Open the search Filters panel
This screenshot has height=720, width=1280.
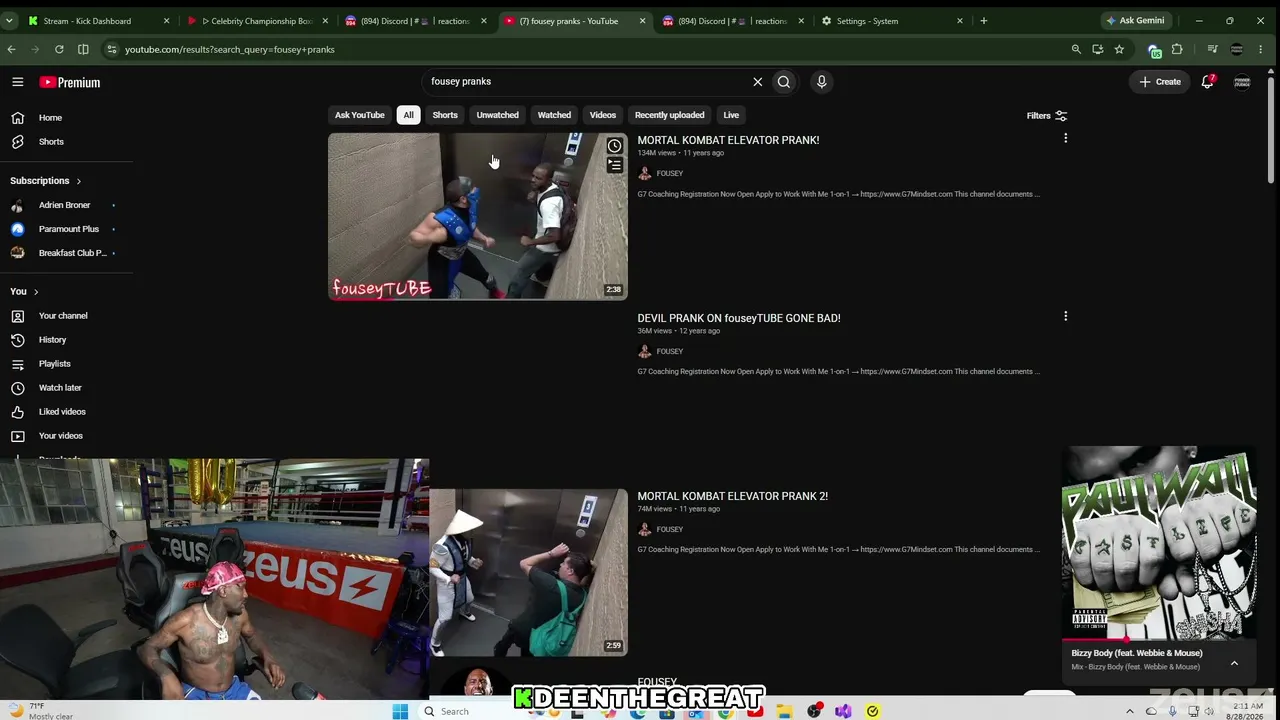1047,115
